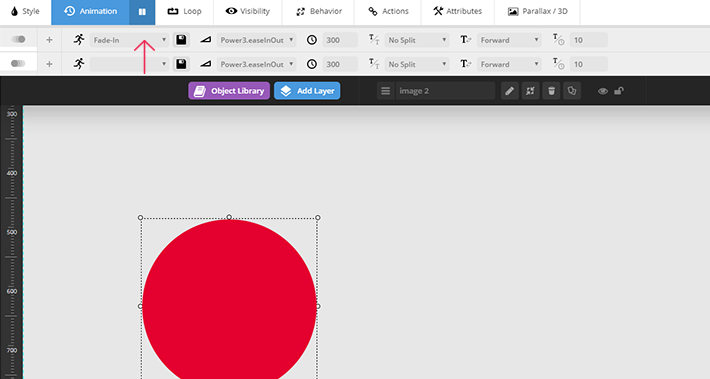Click the save icon in second animation row
This screenshot has width=710, height=379.
coord(181,64)
